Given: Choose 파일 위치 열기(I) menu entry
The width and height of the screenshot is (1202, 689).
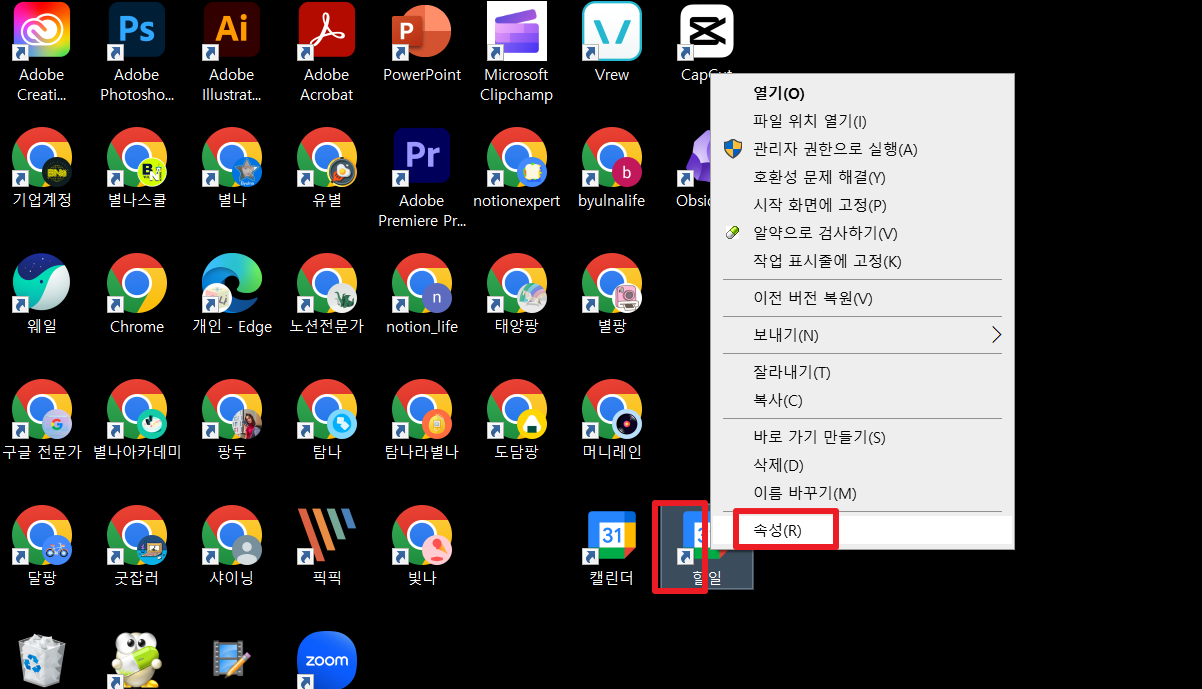Looking at the screenshot, I should [862, 121].
